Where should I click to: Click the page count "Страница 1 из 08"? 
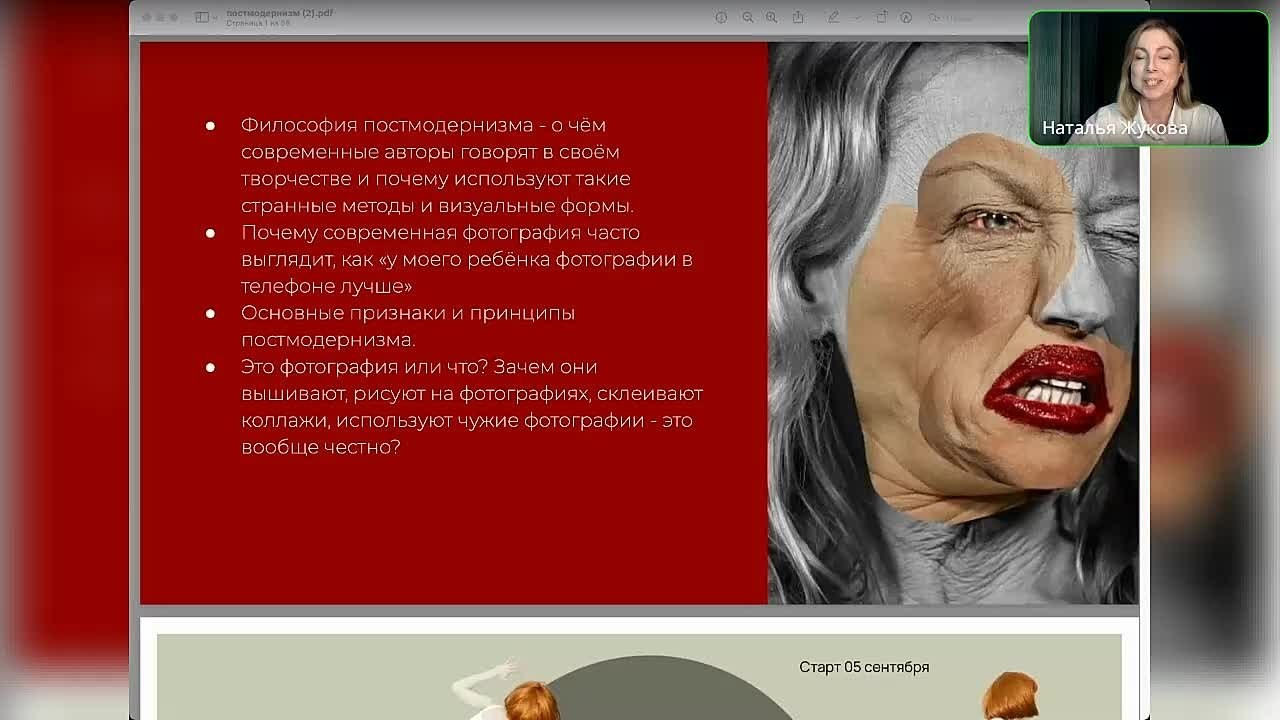tap(256, 23)
